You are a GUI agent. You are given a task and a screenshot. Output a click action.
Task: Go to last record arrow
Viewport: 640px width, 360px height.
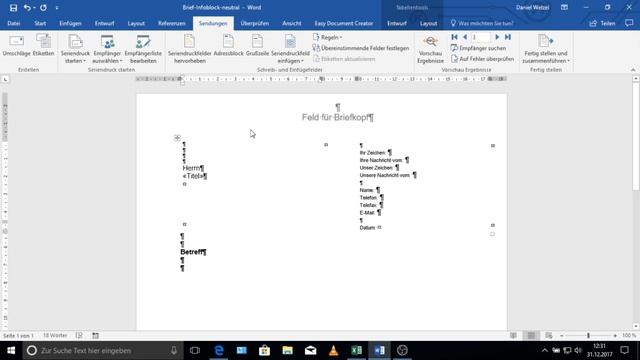pos(507,37)
